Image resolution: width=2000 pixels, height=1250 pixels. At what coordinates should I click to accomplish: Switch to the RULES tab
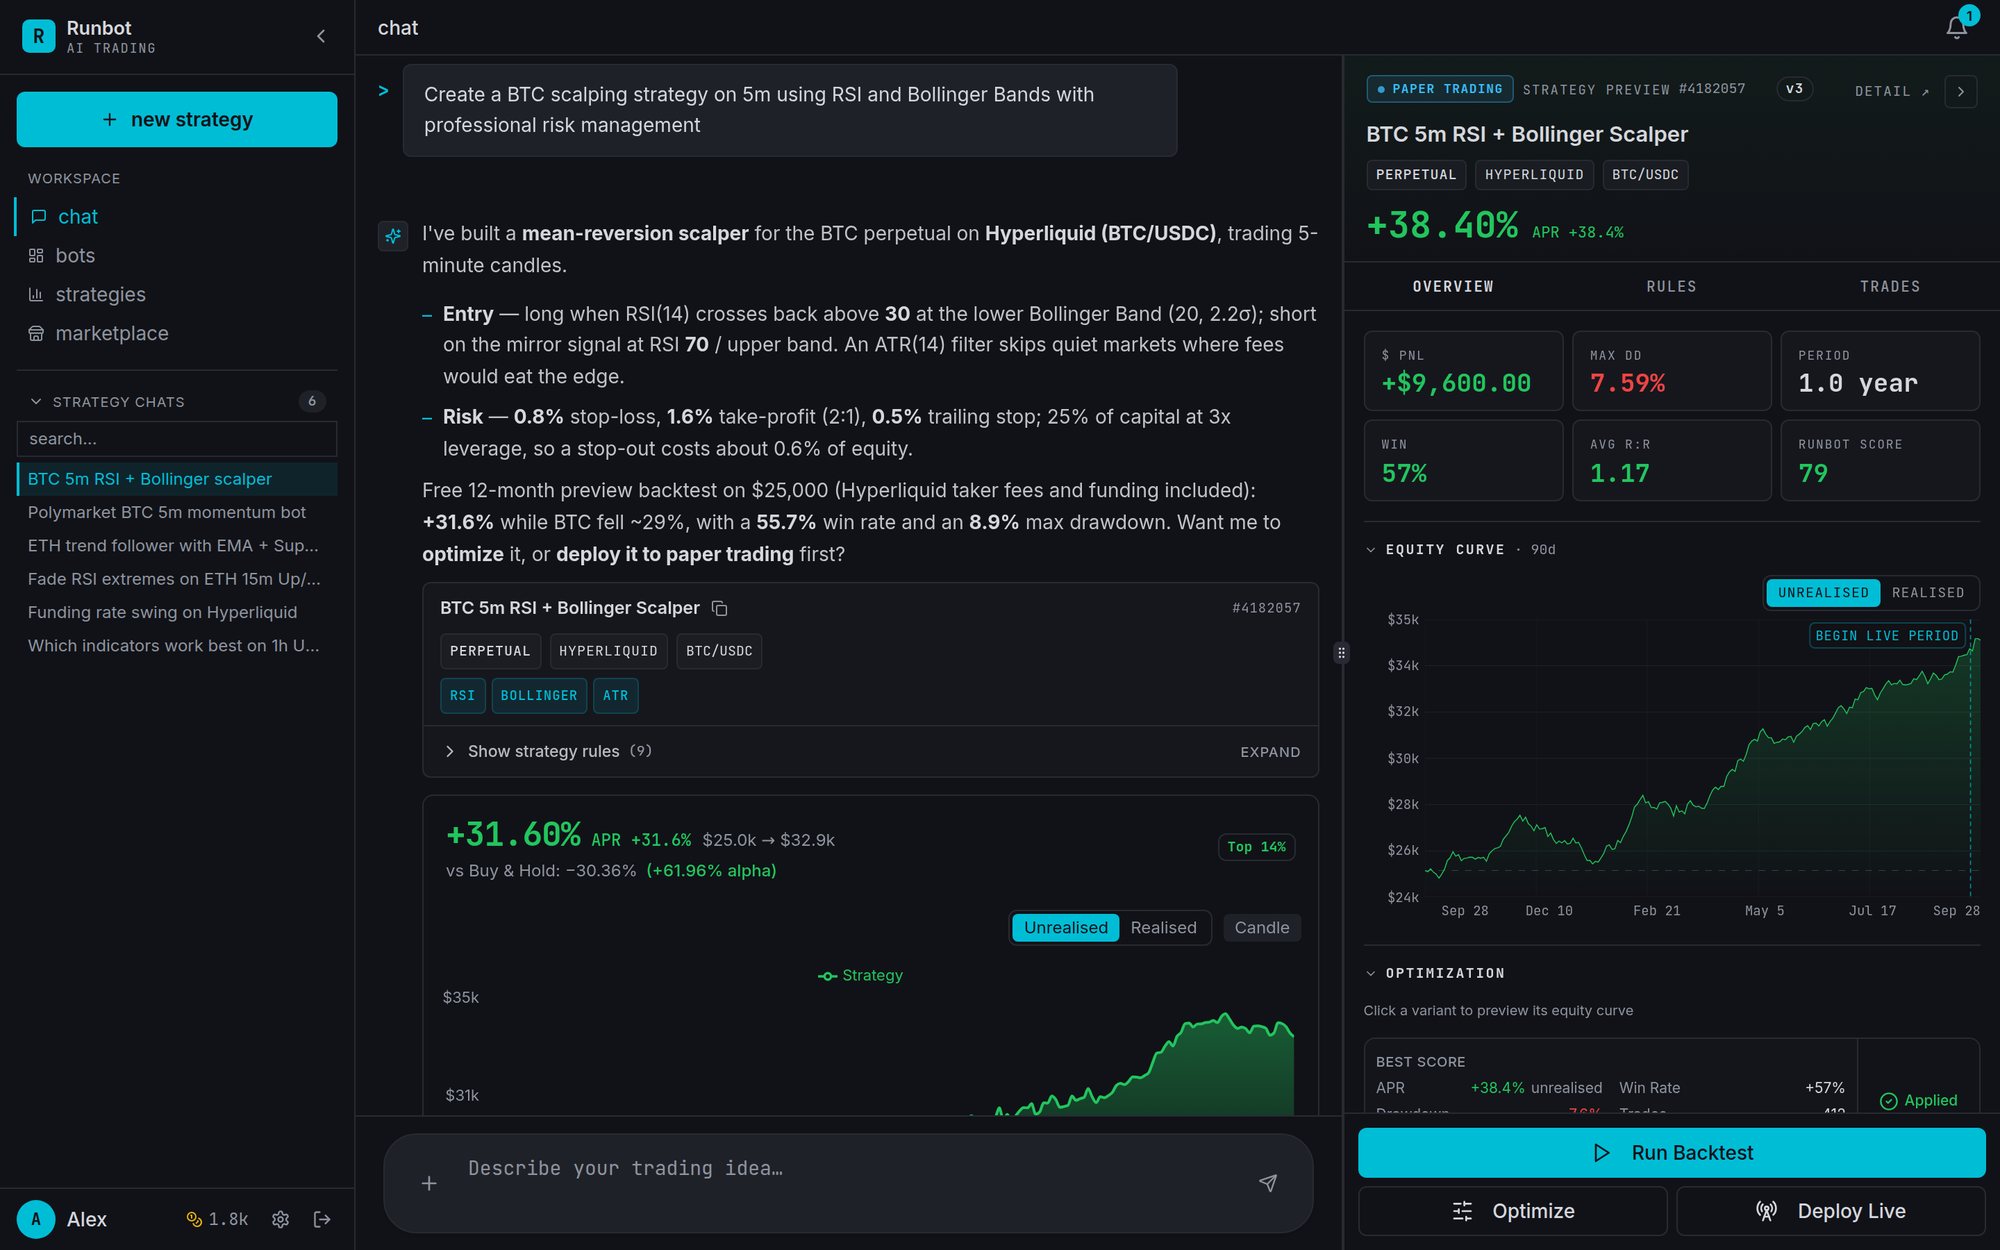(1671, 287)
